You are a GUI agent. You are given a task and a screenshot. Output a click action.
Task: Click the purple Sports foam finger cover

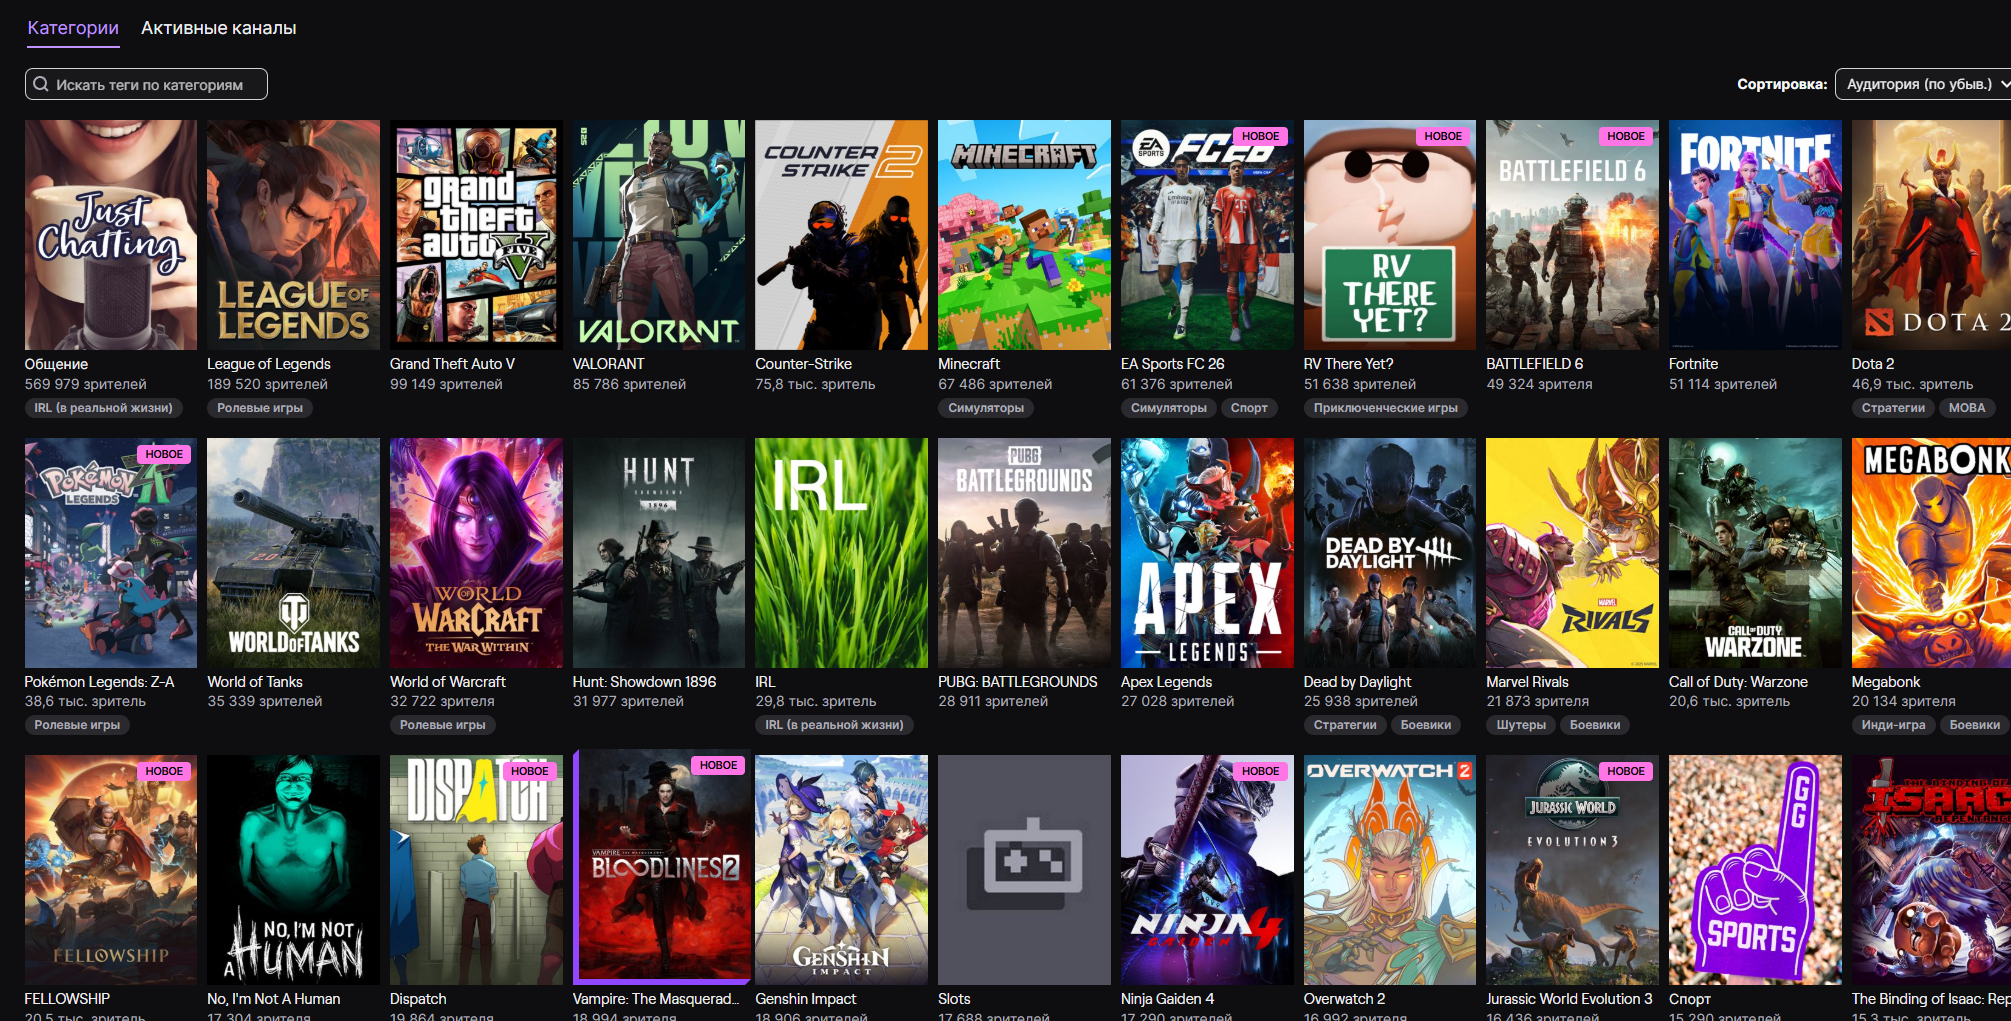tap(1755, 870)
